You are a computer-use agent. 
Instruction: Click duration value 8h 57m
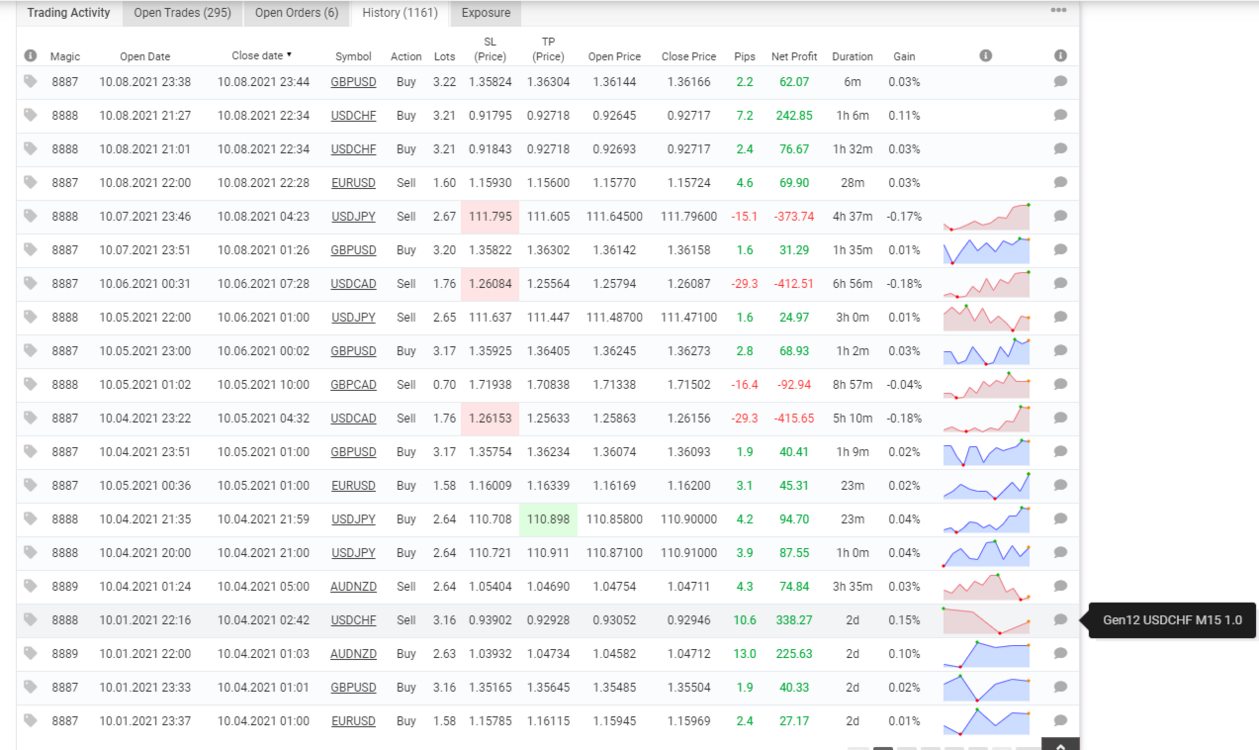(852, 385)
